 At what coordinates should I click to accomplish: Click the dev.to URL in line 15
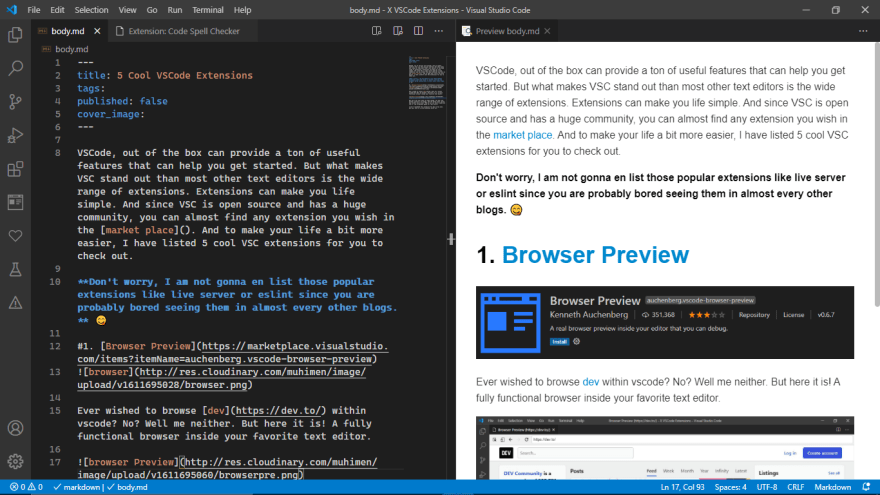point(278,411)
